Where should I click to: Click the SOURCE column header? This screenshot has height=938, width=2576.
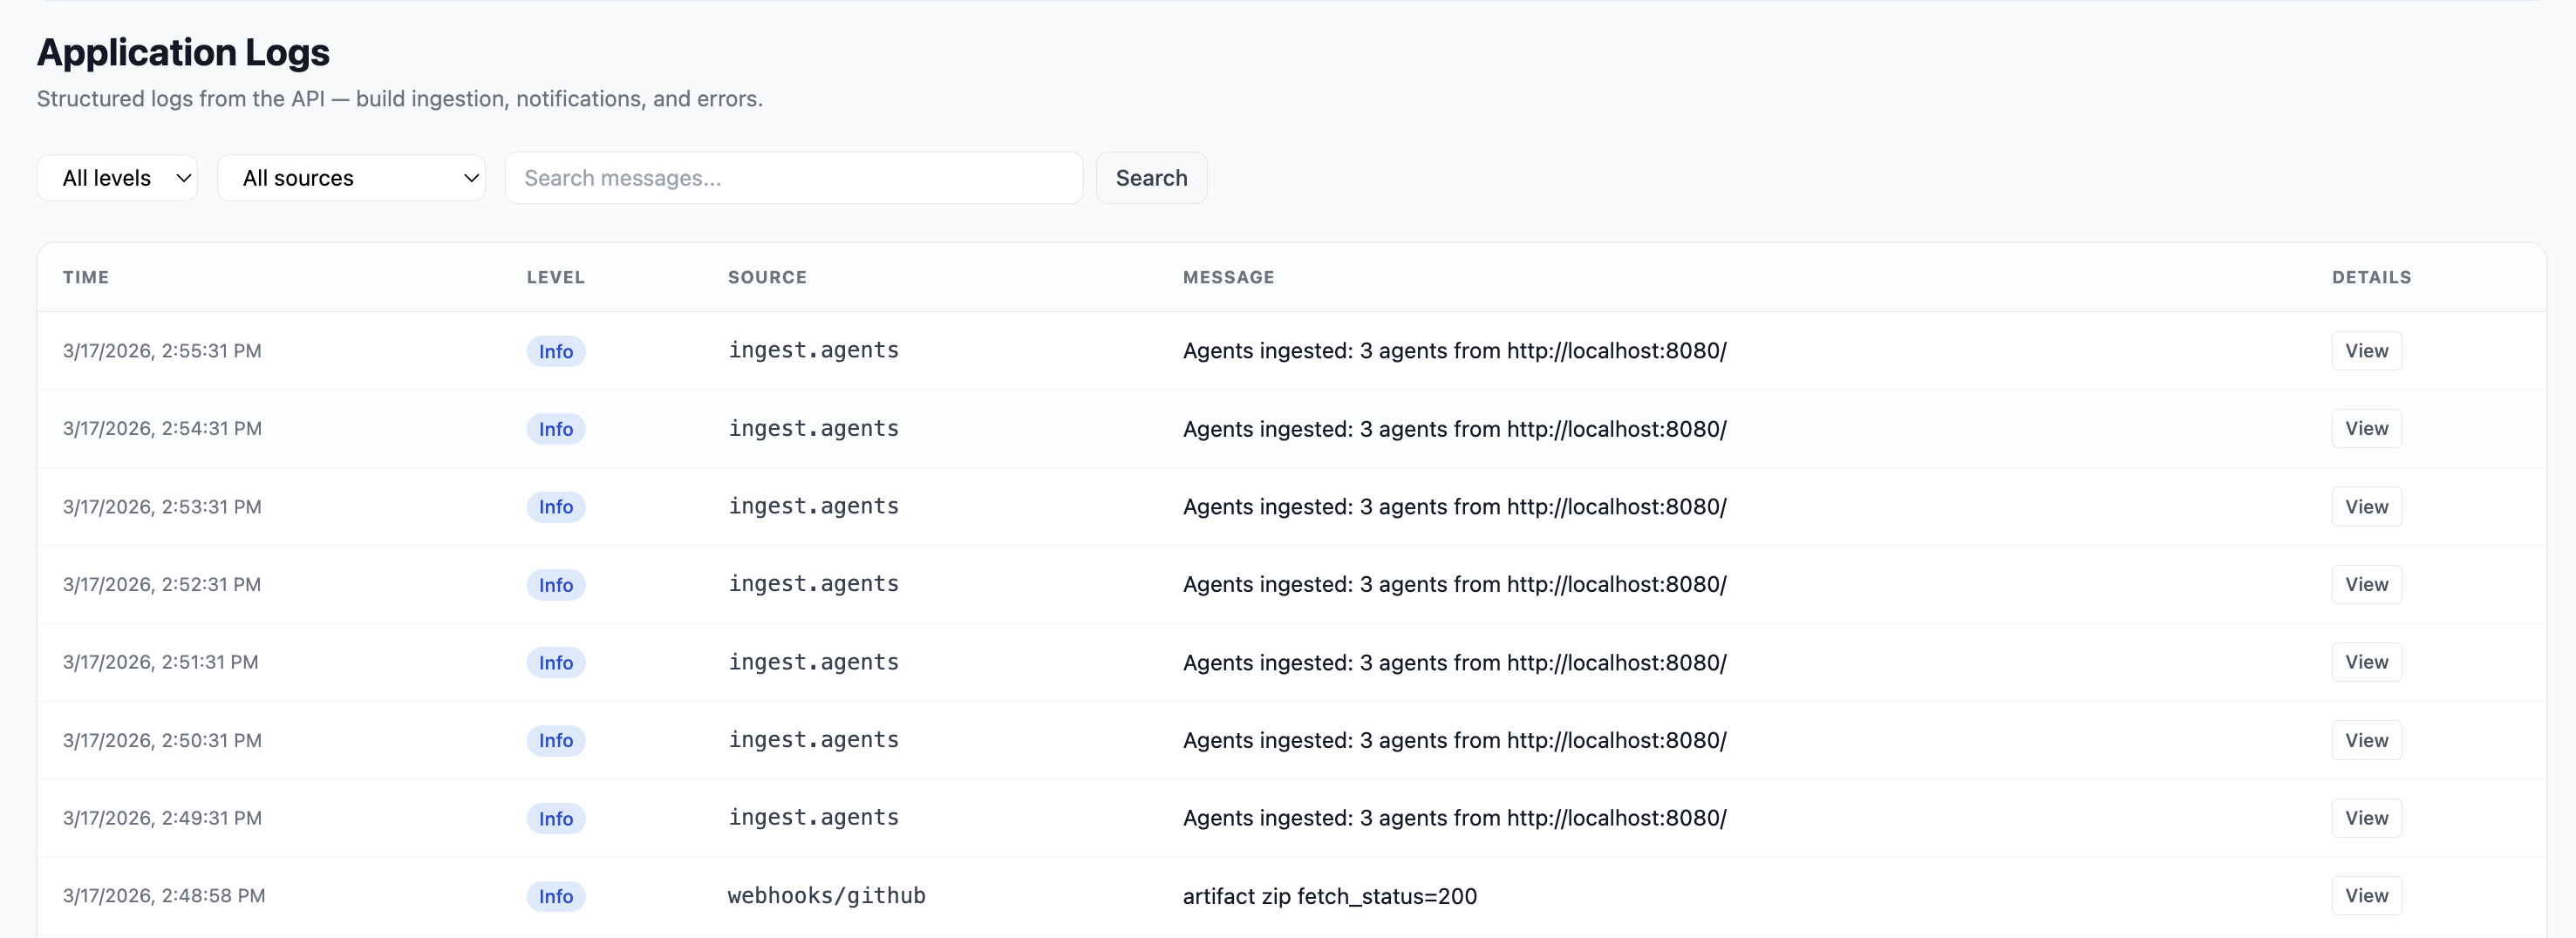[x=766, y=277]
